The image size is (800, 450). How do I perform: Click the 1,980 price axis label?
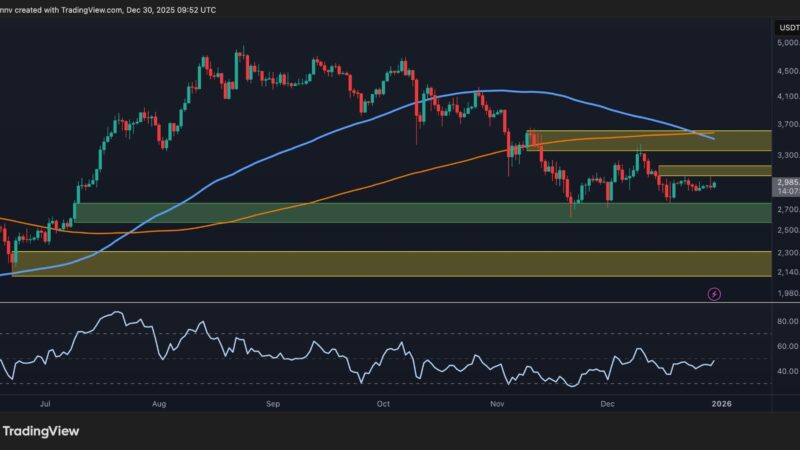coord(788,293)
